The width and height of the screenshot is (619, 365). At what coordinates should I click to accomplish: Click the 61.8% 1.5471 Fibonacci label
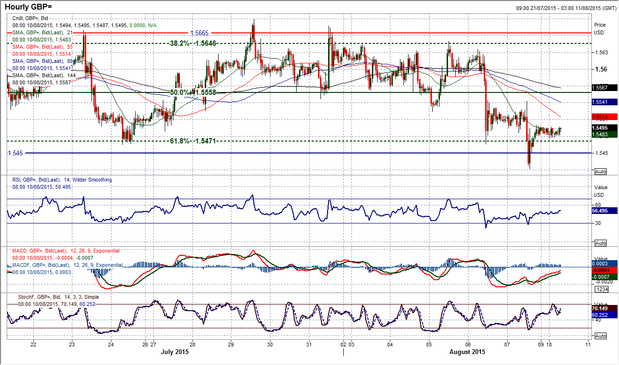pos(193,140)
